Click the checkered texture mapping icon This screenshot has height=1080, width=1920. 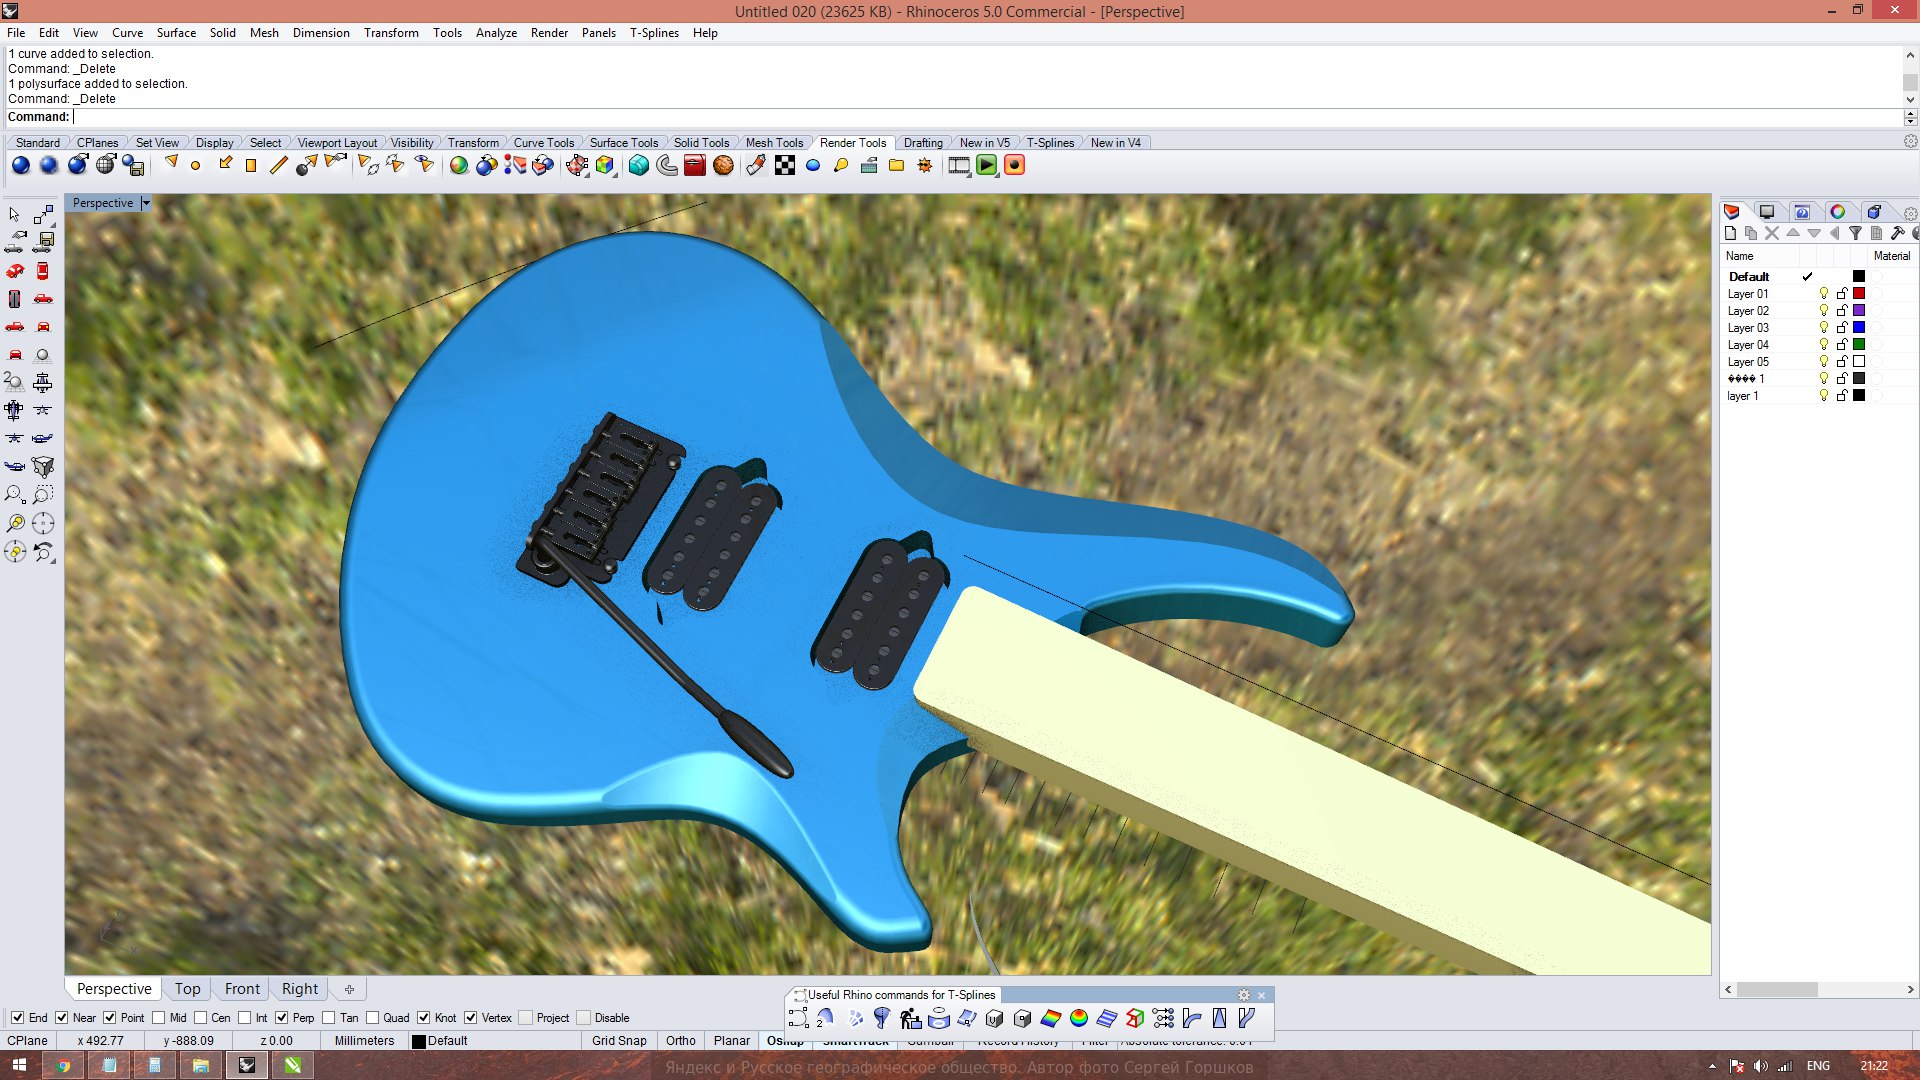click(785, 166)
